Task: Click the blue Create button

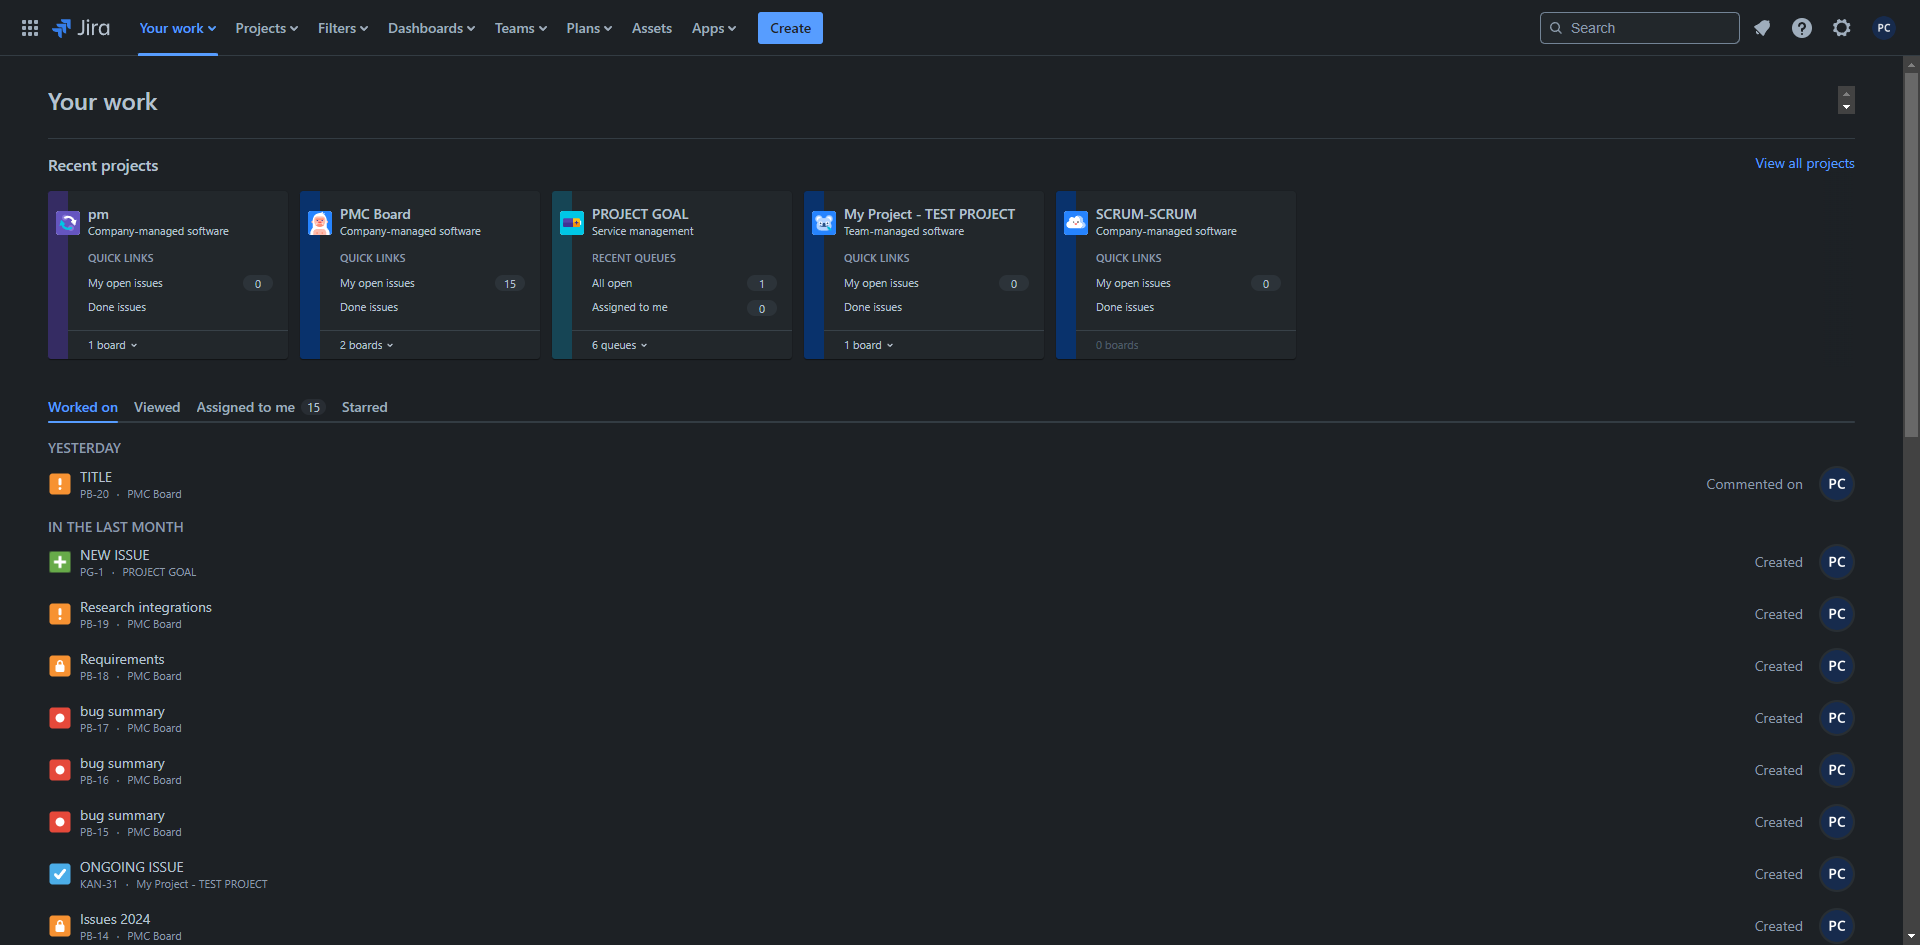Action: pyautogui.click(x=790, y=28)
